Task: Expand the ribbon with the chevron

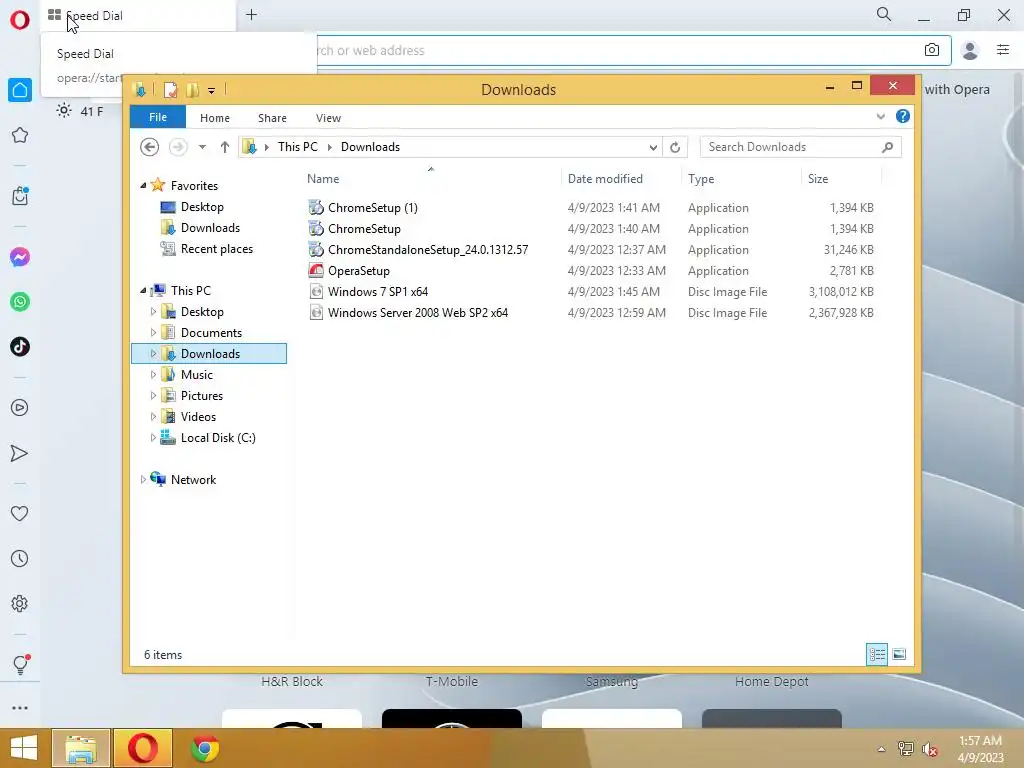Action: pyautogui.click(x=880, y=117)
